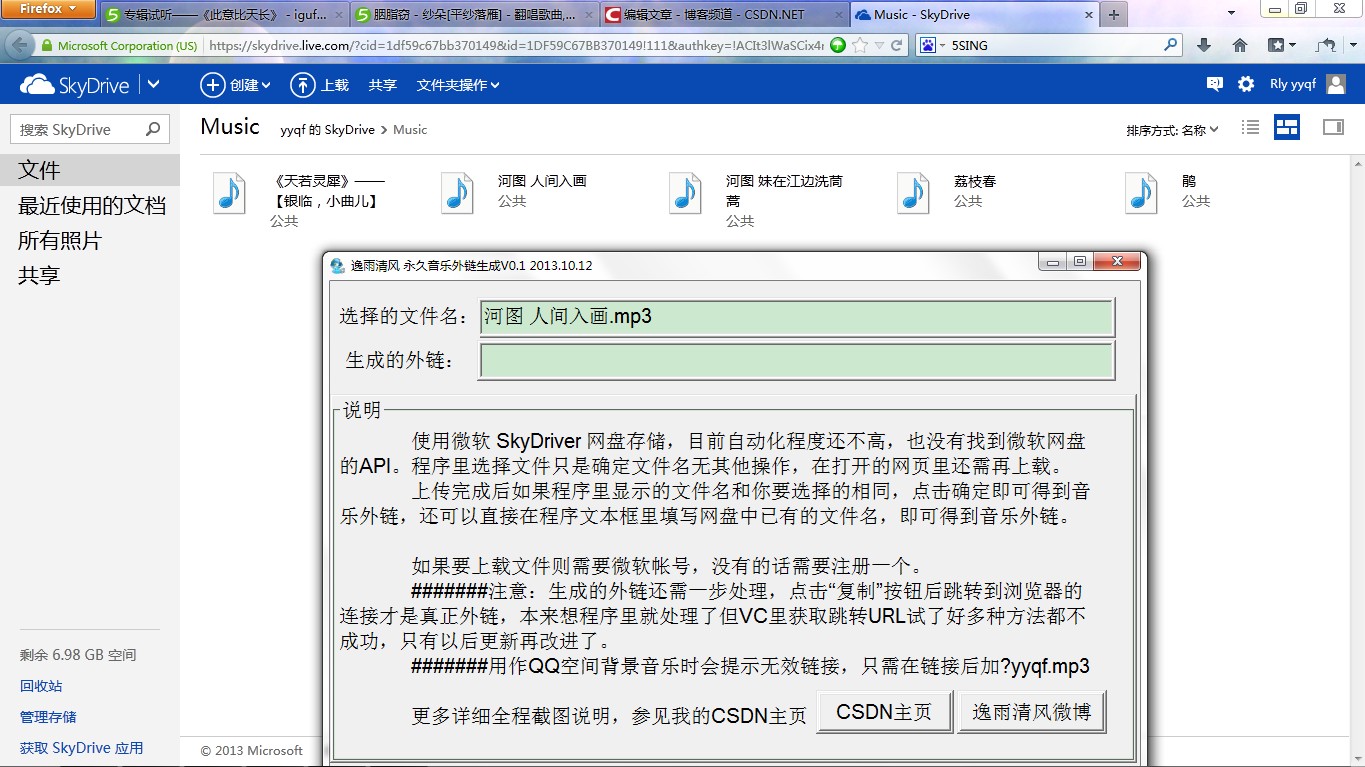Select the Music - SkyDrive browser tab
Image resolution: width=1365 pixels, height=767 pixels.
click(974, 14)
